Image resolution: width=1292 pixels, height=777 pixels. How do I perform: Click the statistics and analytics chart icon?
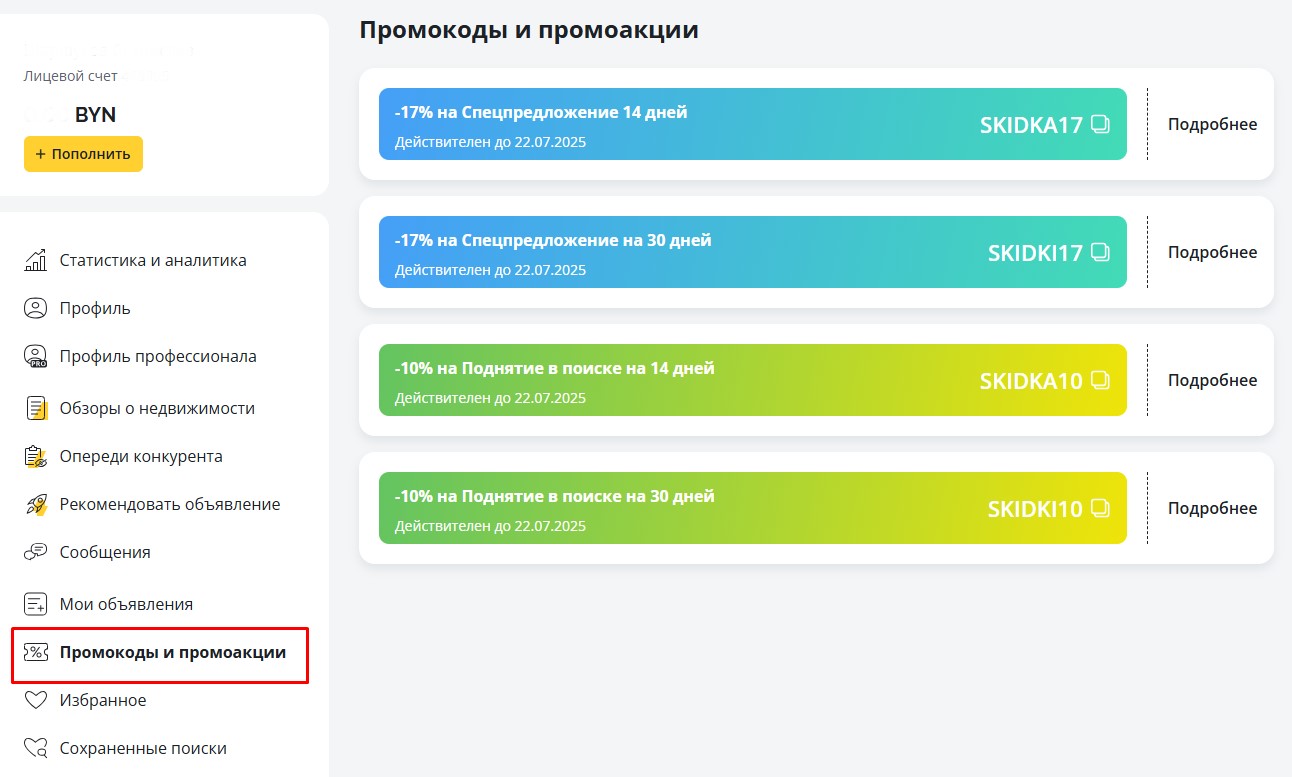click(x=36, y=260)
